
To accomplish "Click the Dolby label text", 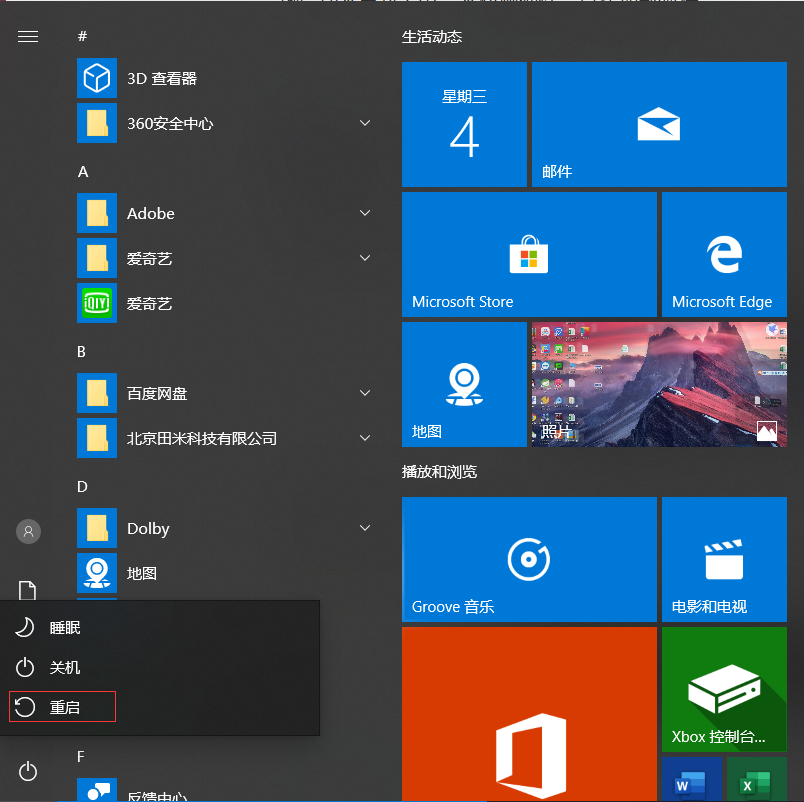I will coord(148,529).
